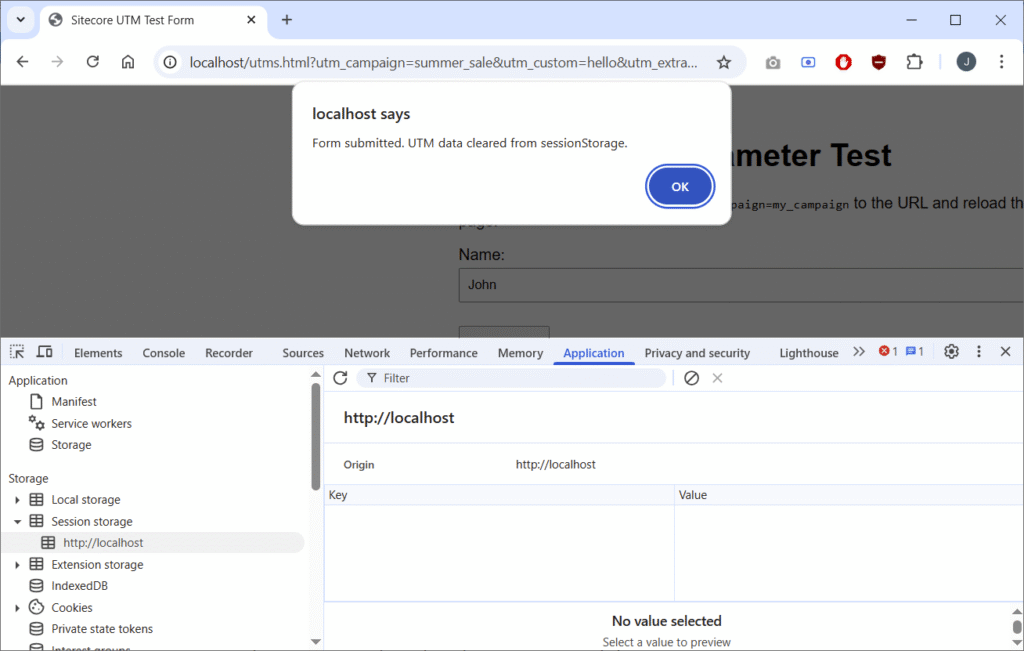The width and height of the screenshot is (1024, 651).
Task: Open the Extensions puzzle menu
Action: (x=914, y=63)
